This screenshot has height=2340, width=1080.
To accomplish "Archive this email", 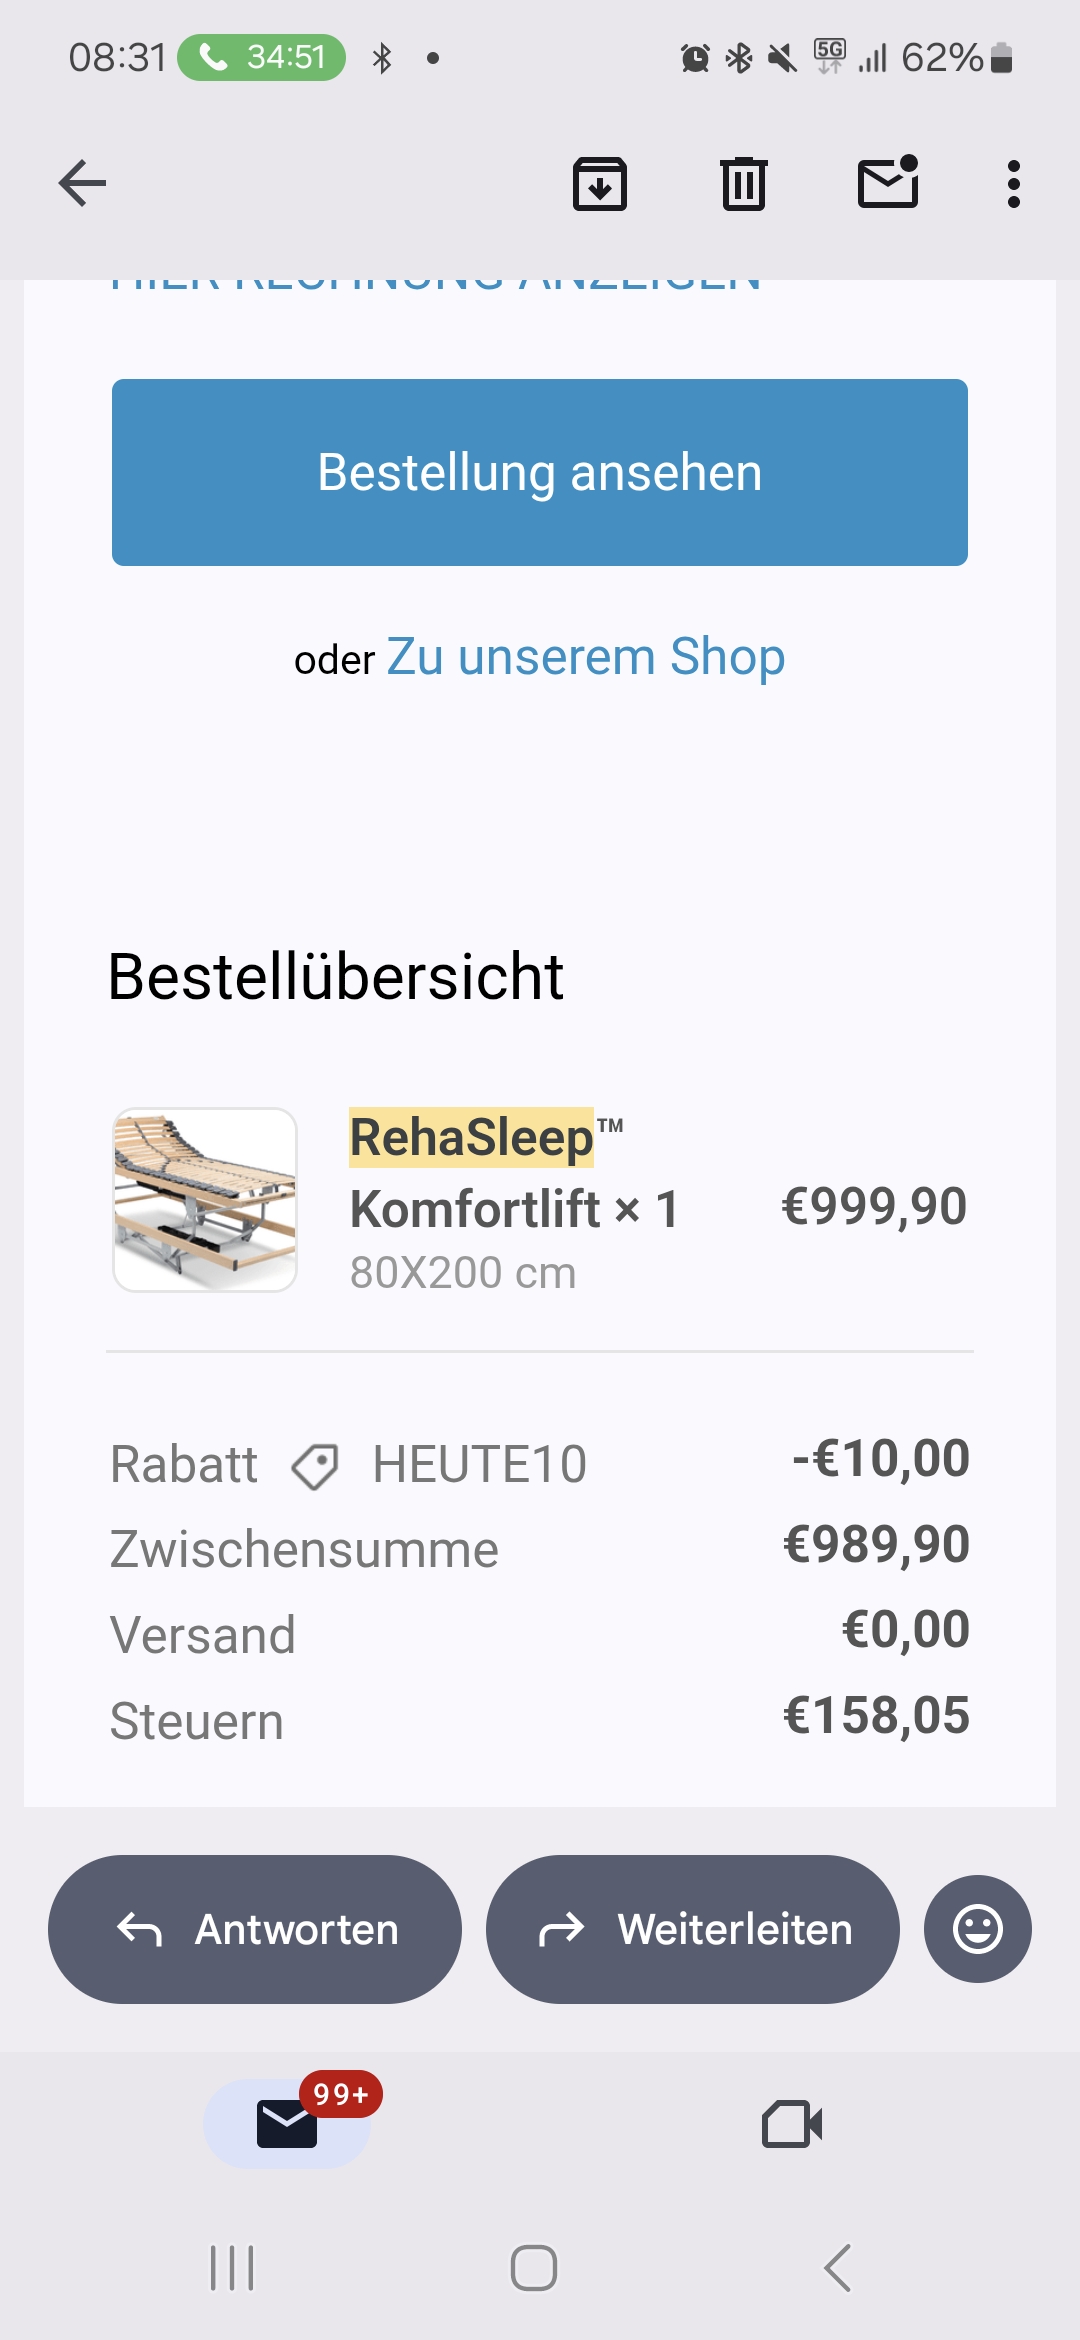I will click(599, 184).
